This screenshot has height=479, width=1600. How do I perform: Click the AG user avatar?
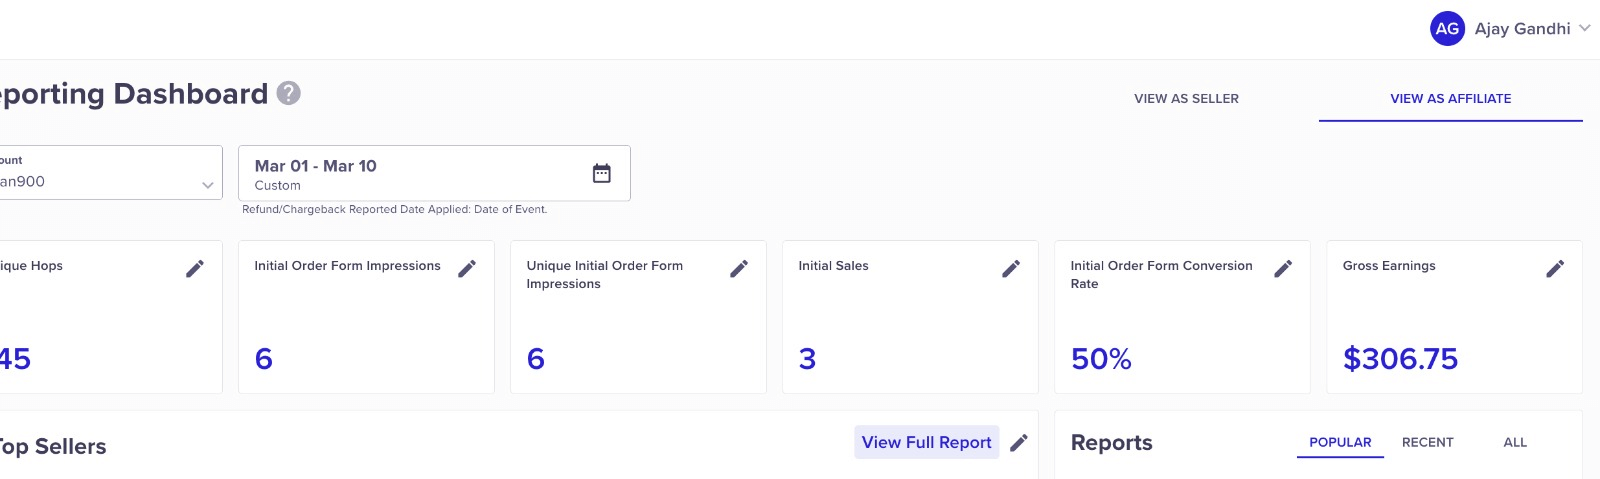(1447, 29)
